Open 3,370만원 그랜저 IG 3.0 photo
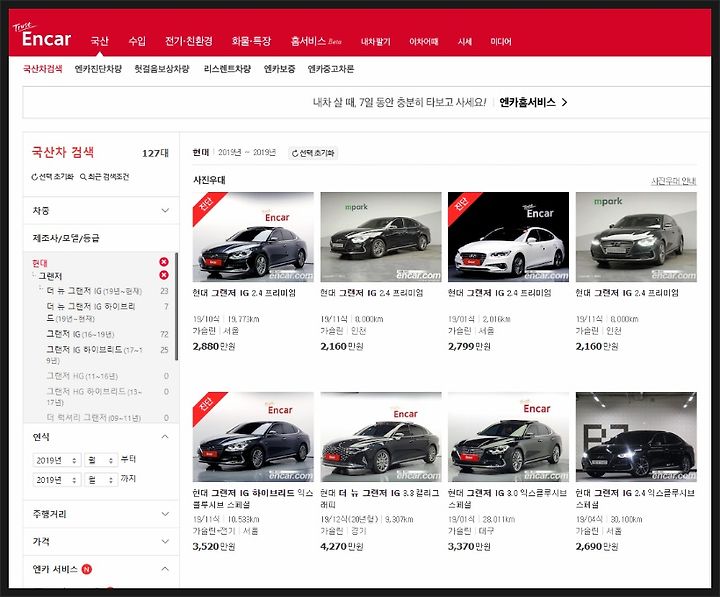The height and width of the screenshot is (597, 720). tap(508, 437)
